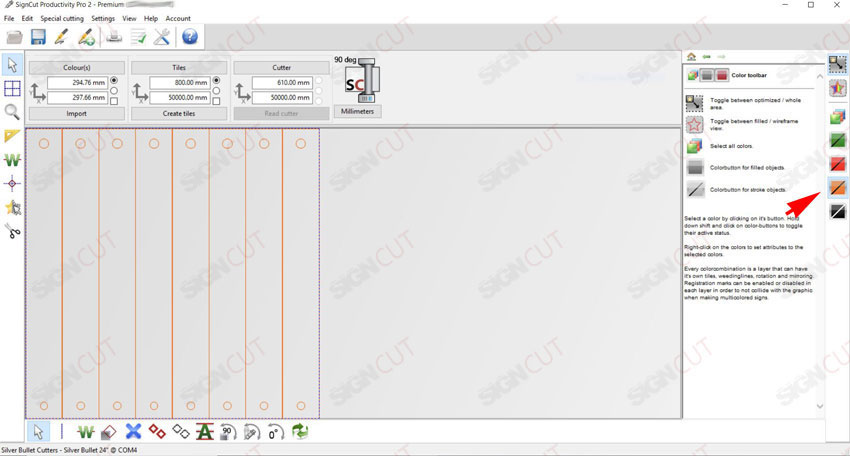Viewport: 850px width, 456px height.
Task: Select the black stroke color button
Action: pos(838,211)
